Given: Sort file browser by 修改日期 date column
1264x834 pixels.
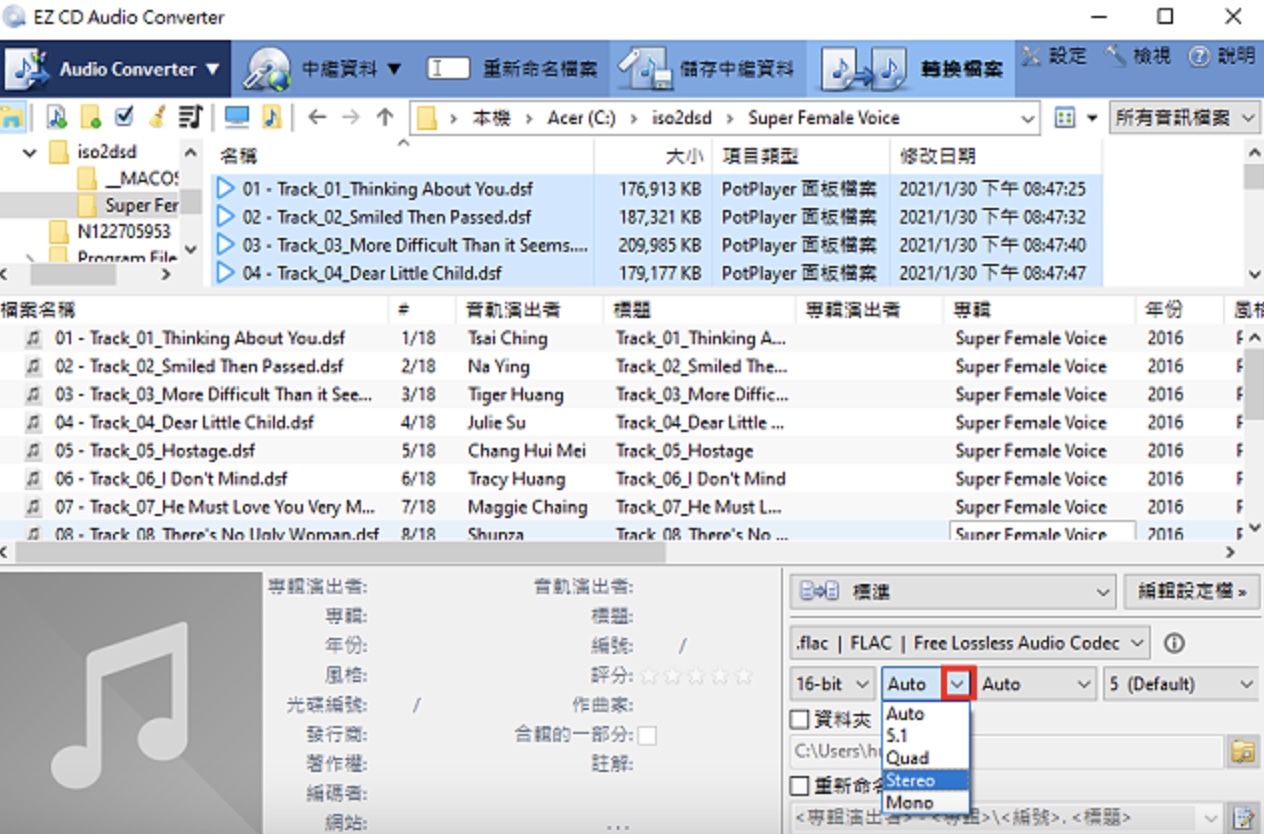Looking at the screenshot, I should tap(996, 156).
